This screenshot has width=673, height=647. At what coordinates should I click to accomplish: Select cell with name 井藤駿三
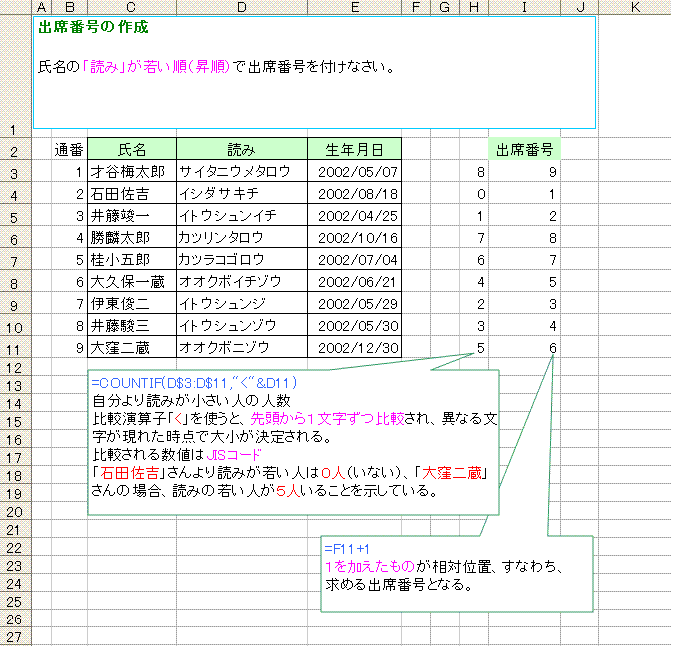[132, 325]
